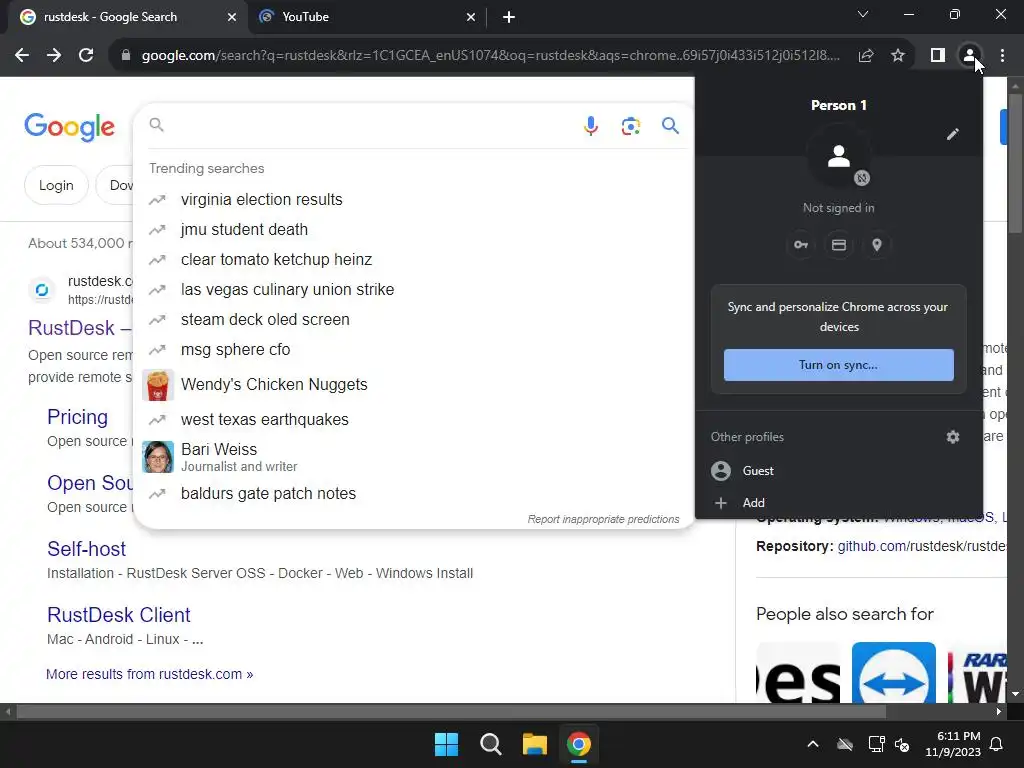This screenshot has height=768, width=1024.
Task: Share this page icon in address bar
Action: click(x=866, y=56)
